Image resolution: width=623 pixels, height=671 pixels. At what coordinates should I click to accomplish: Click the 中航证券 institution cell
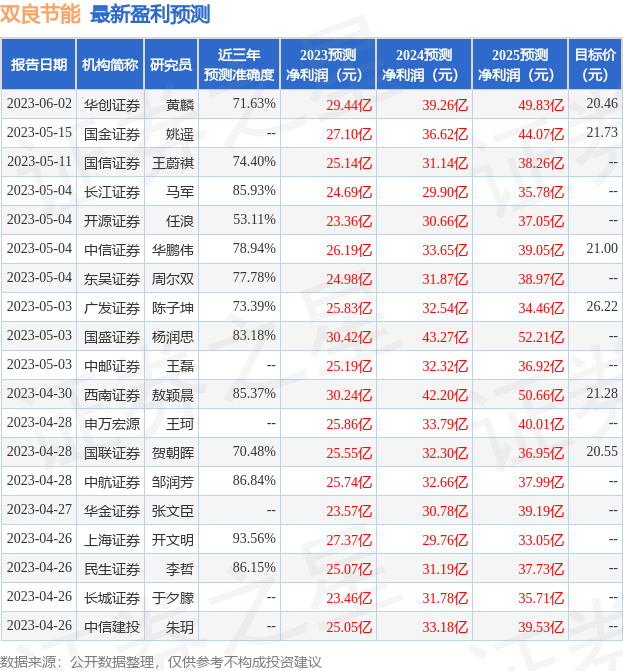tap(112, 482)
